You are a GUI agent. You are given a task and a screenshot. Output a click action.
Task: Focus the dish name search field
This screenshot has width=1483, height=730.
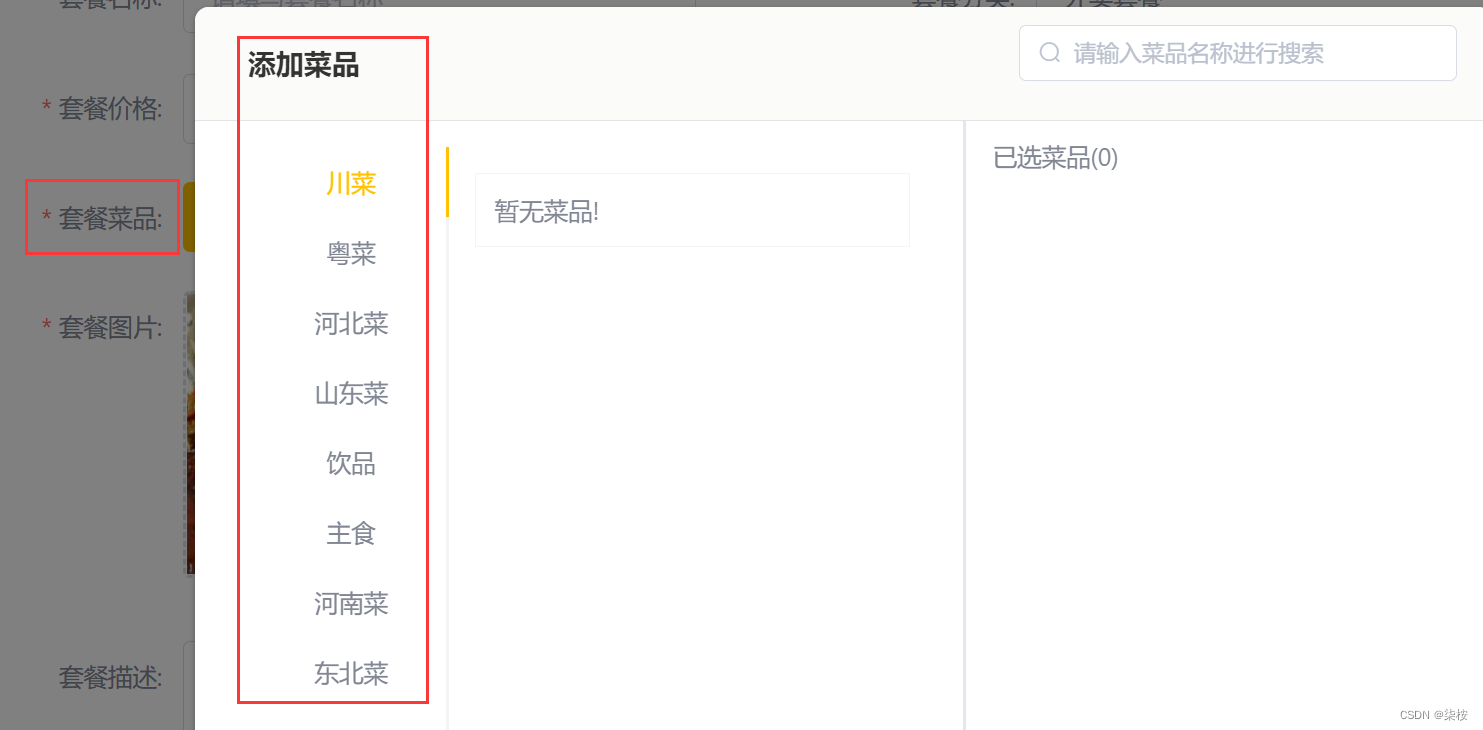click(1237, 53)
